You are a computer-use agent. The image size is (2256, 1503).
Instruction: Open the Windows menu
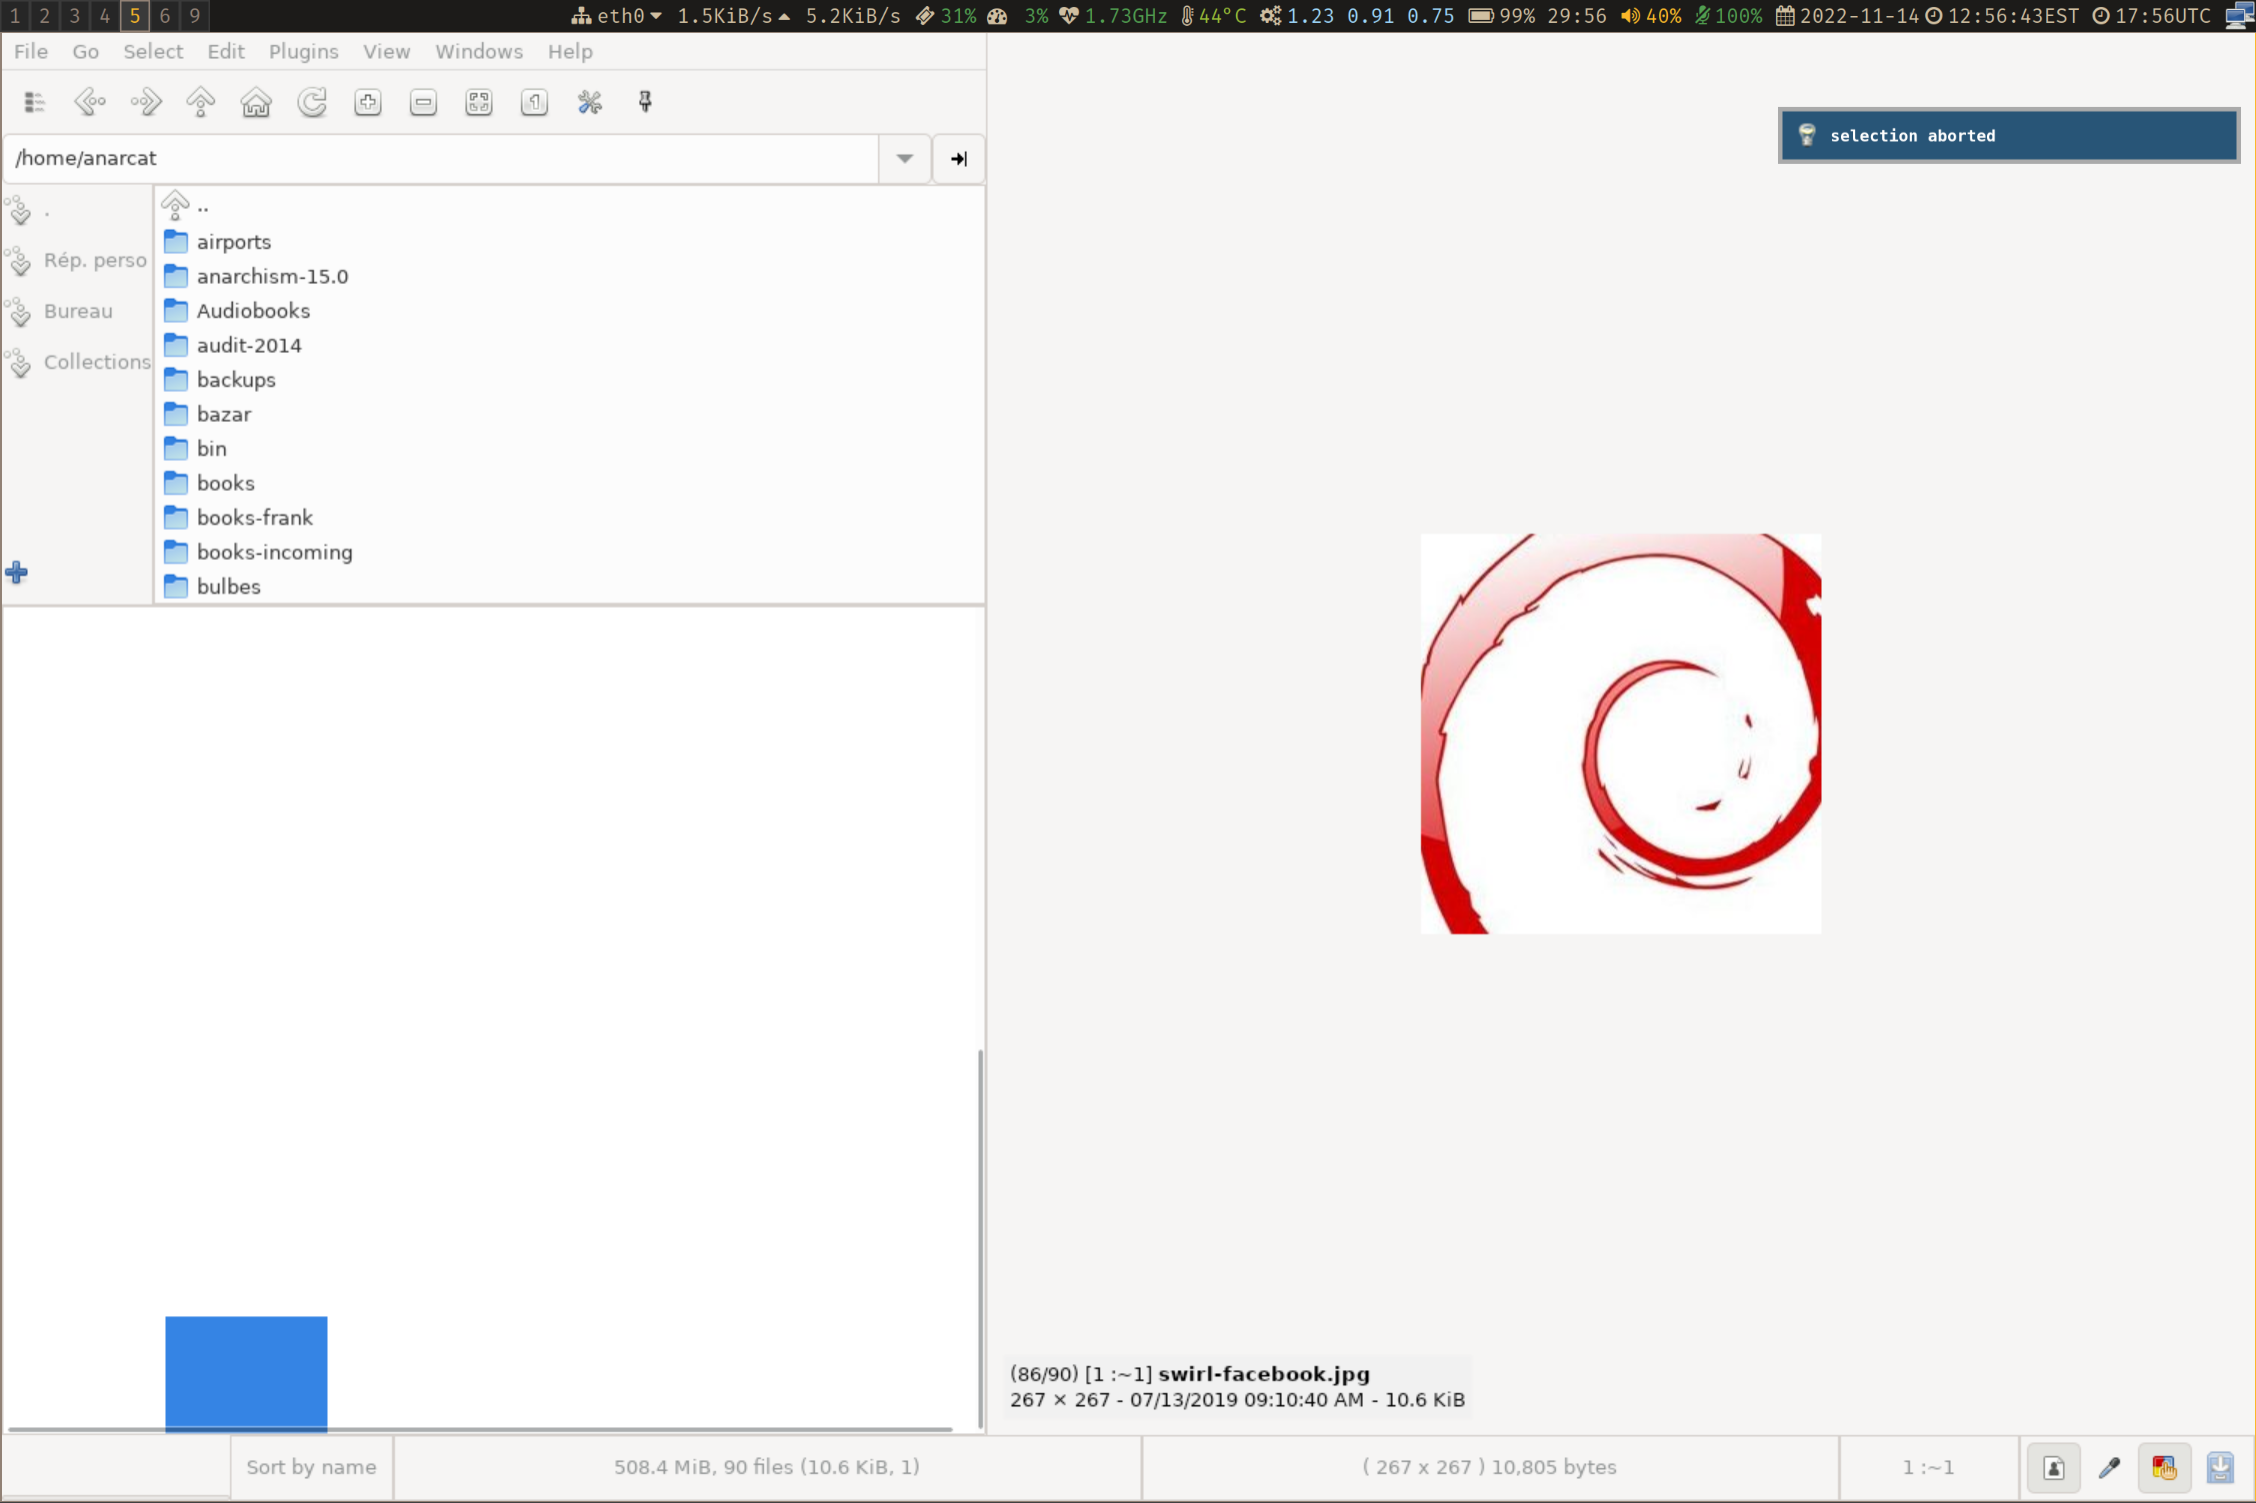coord(478,52)
